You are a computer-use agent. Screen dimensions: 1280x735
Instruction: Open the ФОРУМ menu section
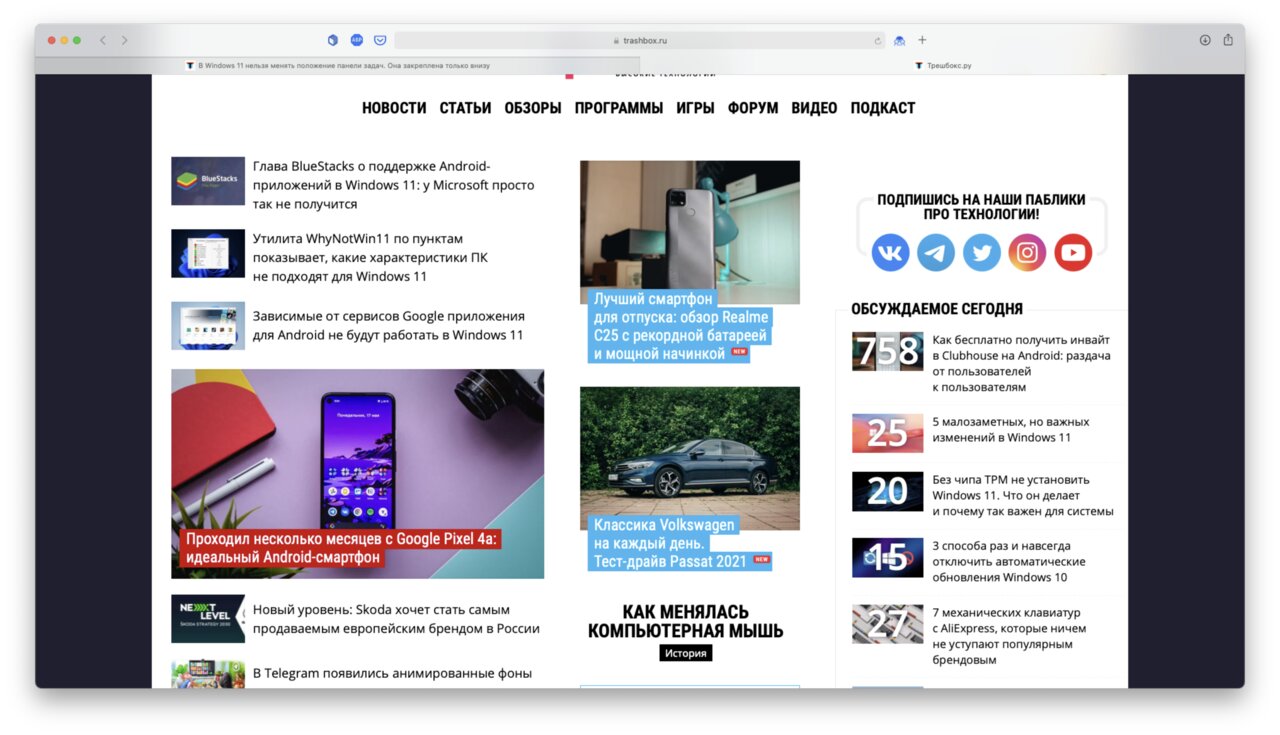coord(753,108)
